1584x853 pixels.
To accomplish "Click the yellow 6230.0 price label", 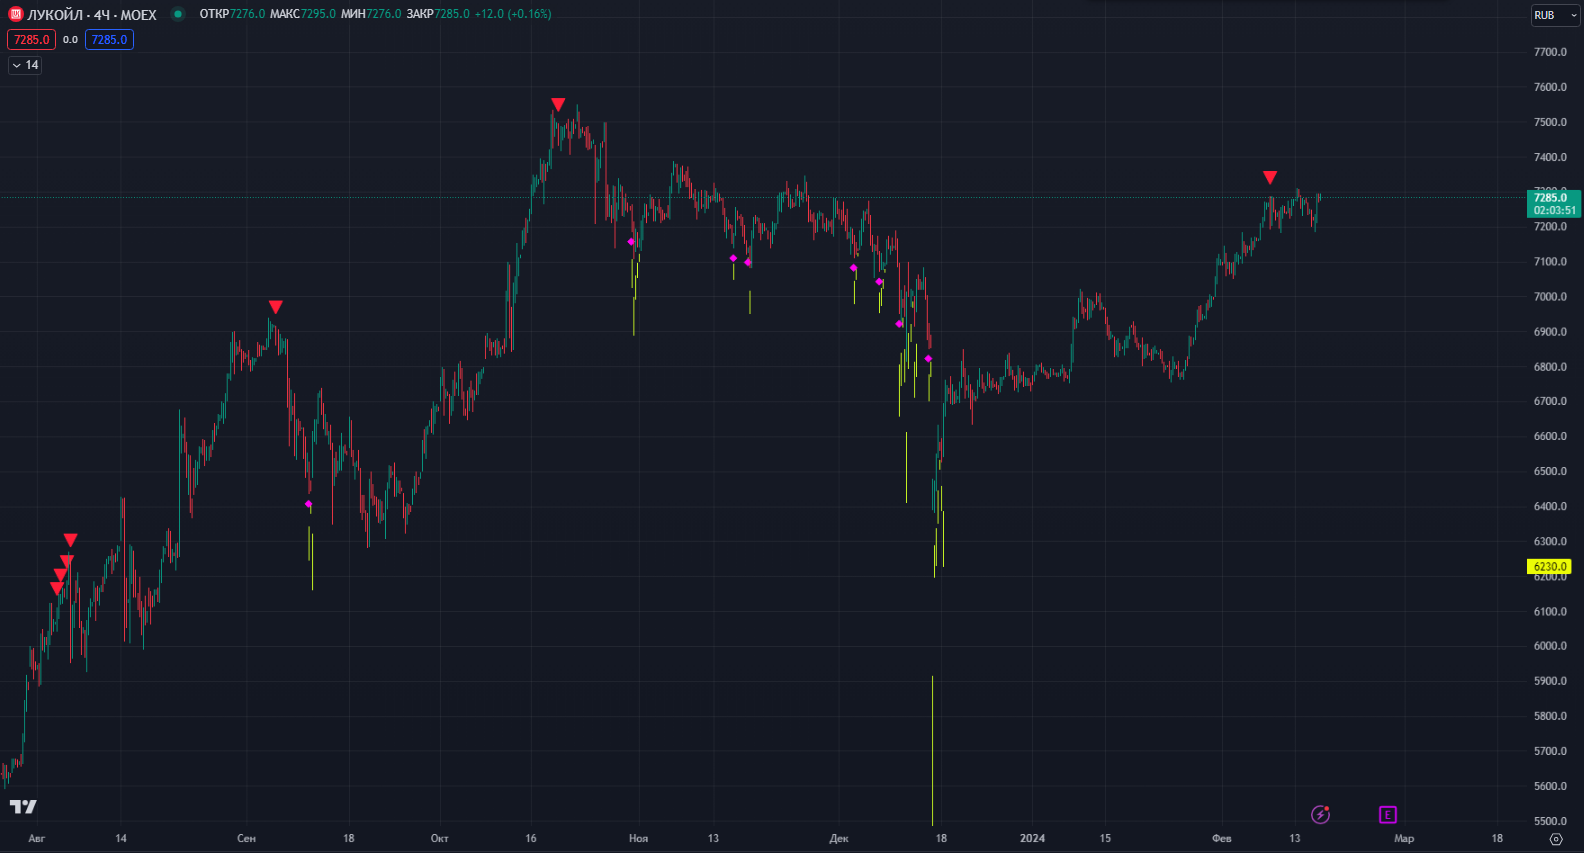I will tap(1550, 567).
